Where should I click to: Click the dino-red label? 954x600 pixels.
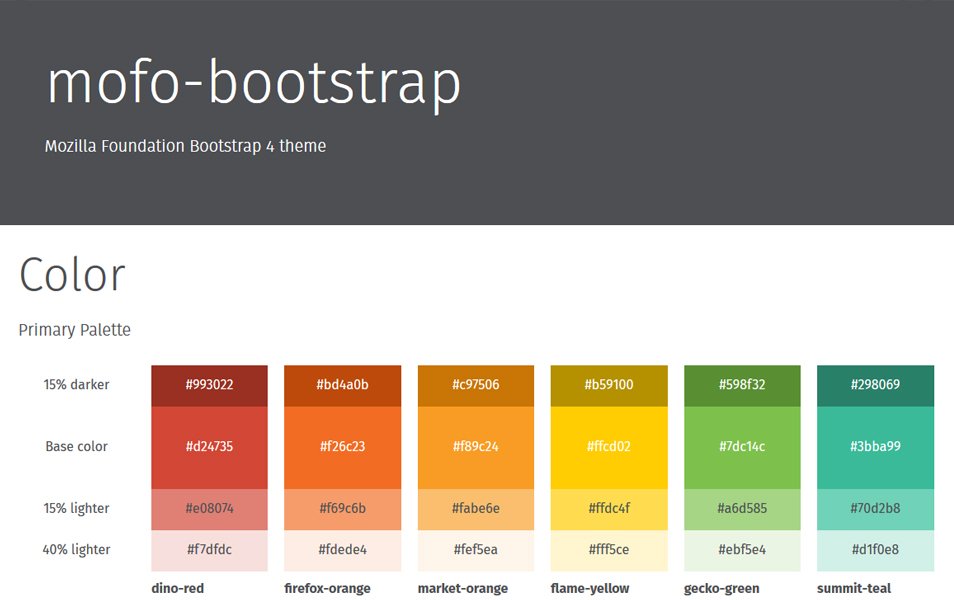click(x=178, y=588)
